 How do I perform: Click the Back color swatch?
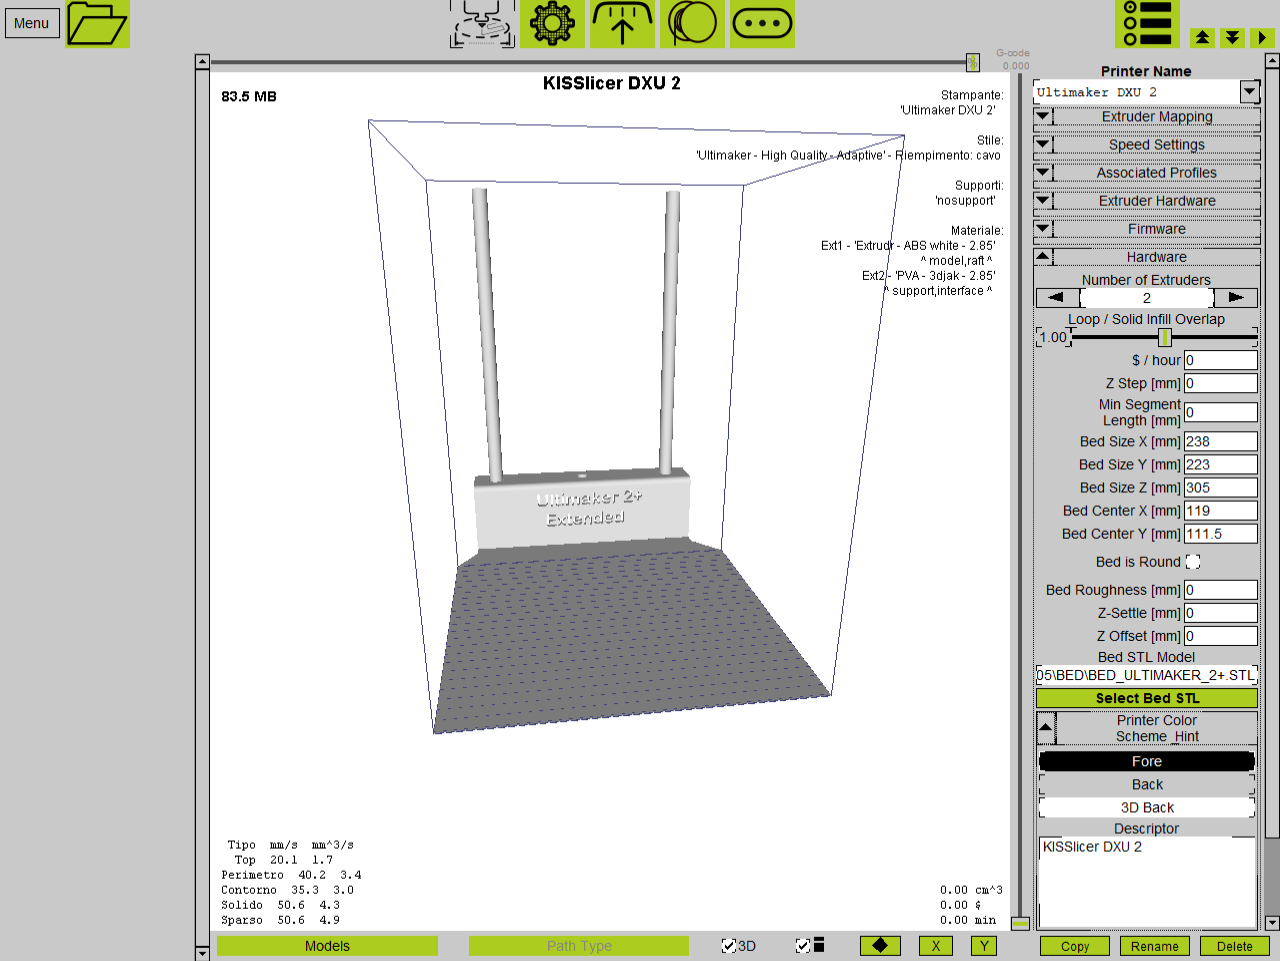1147,784
